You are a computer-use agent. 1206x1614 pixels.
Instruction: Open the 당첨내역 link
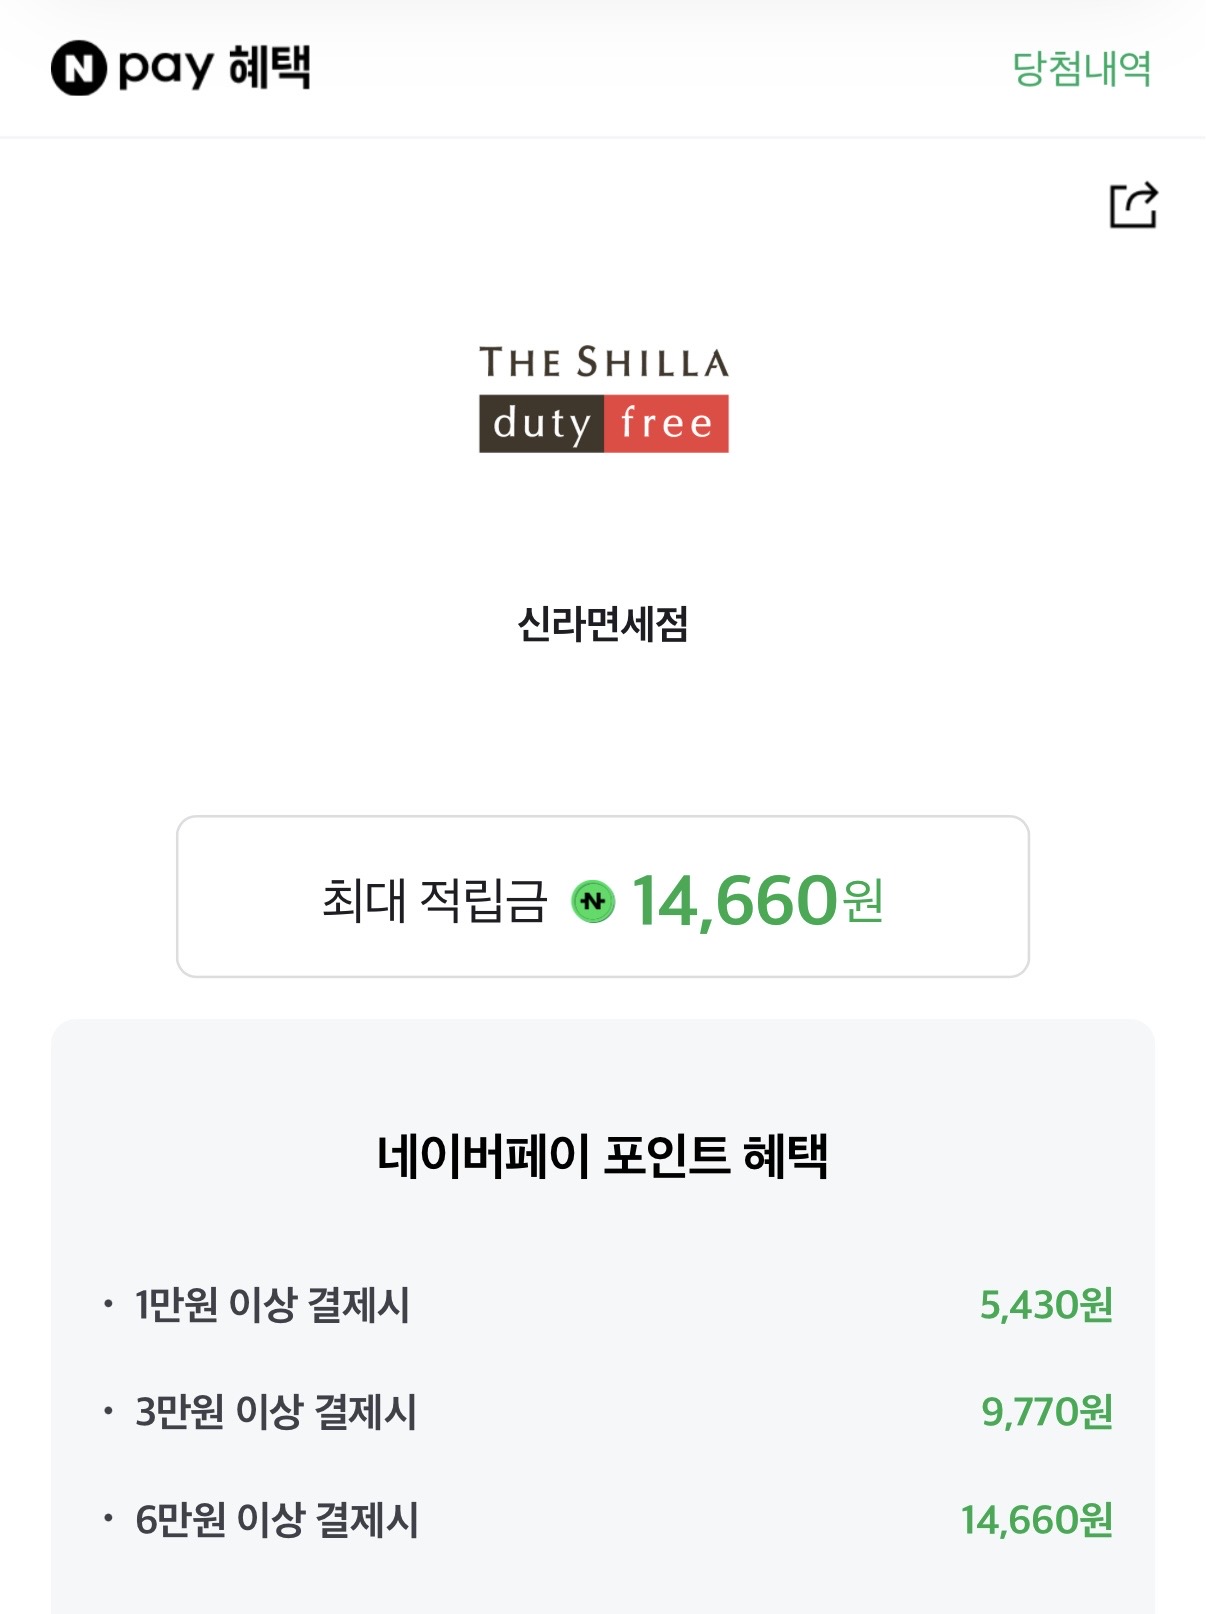[1081, 68]
